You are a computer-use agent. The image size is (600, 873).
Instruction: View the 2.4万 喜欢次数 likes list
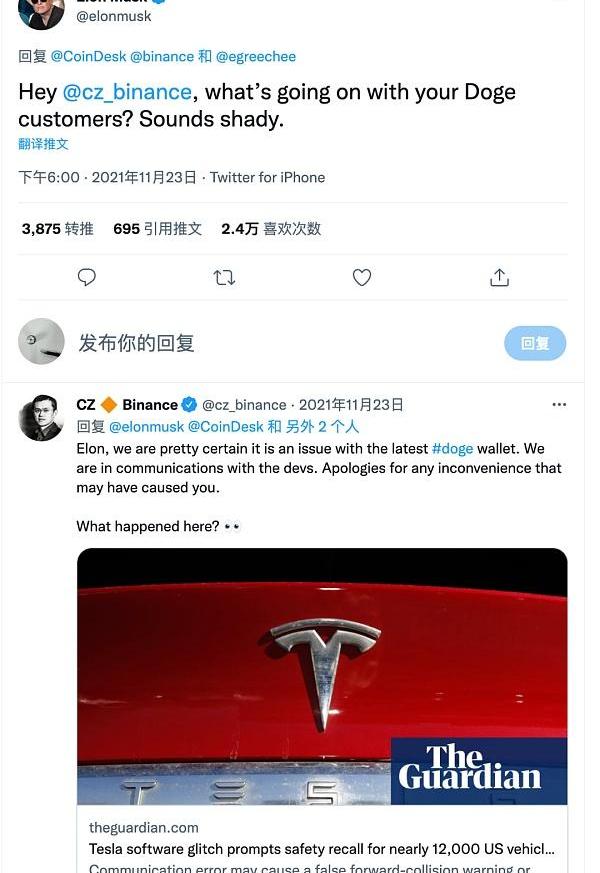coord(271,229)
